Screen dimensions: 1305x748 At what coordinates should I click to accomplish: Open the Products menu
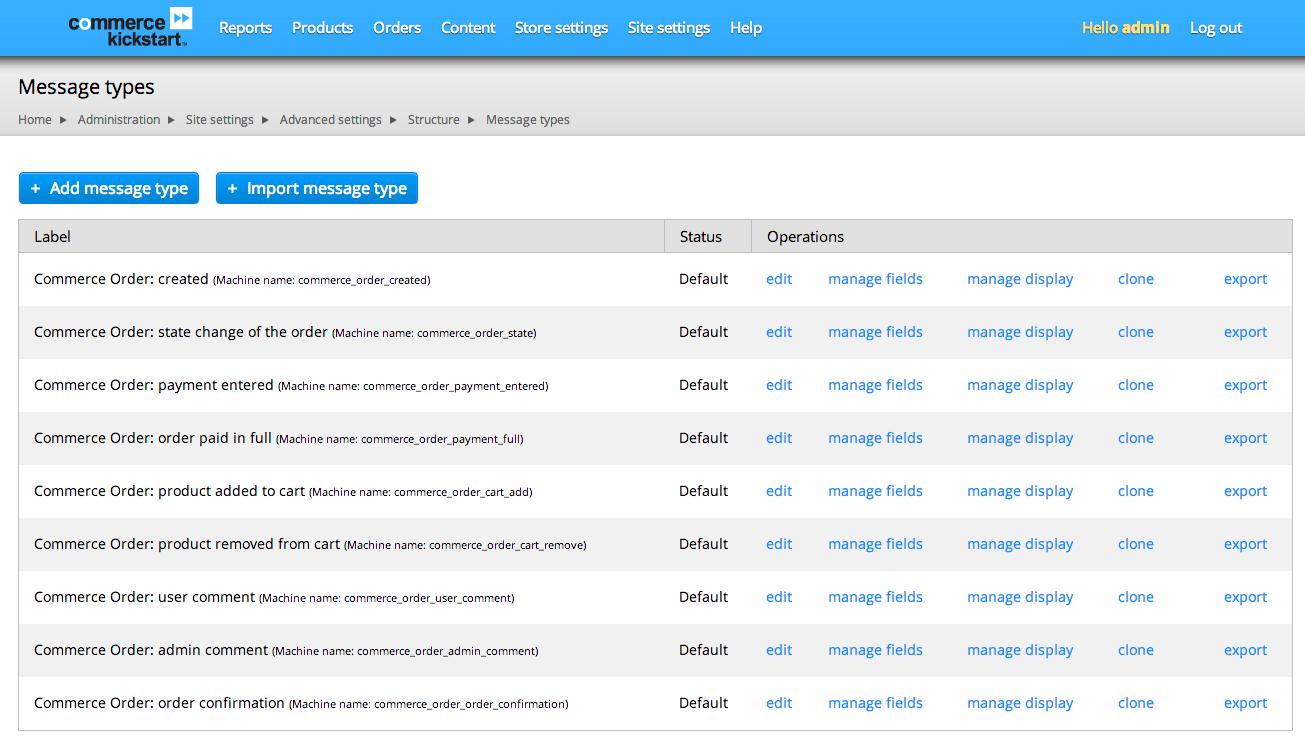322,28
